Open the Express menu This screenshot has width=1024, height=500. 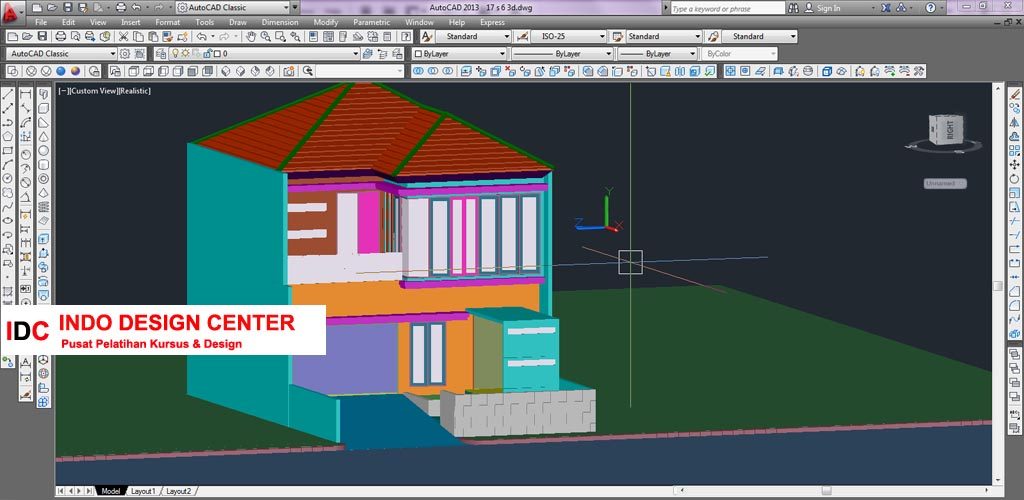pos(492,22)
